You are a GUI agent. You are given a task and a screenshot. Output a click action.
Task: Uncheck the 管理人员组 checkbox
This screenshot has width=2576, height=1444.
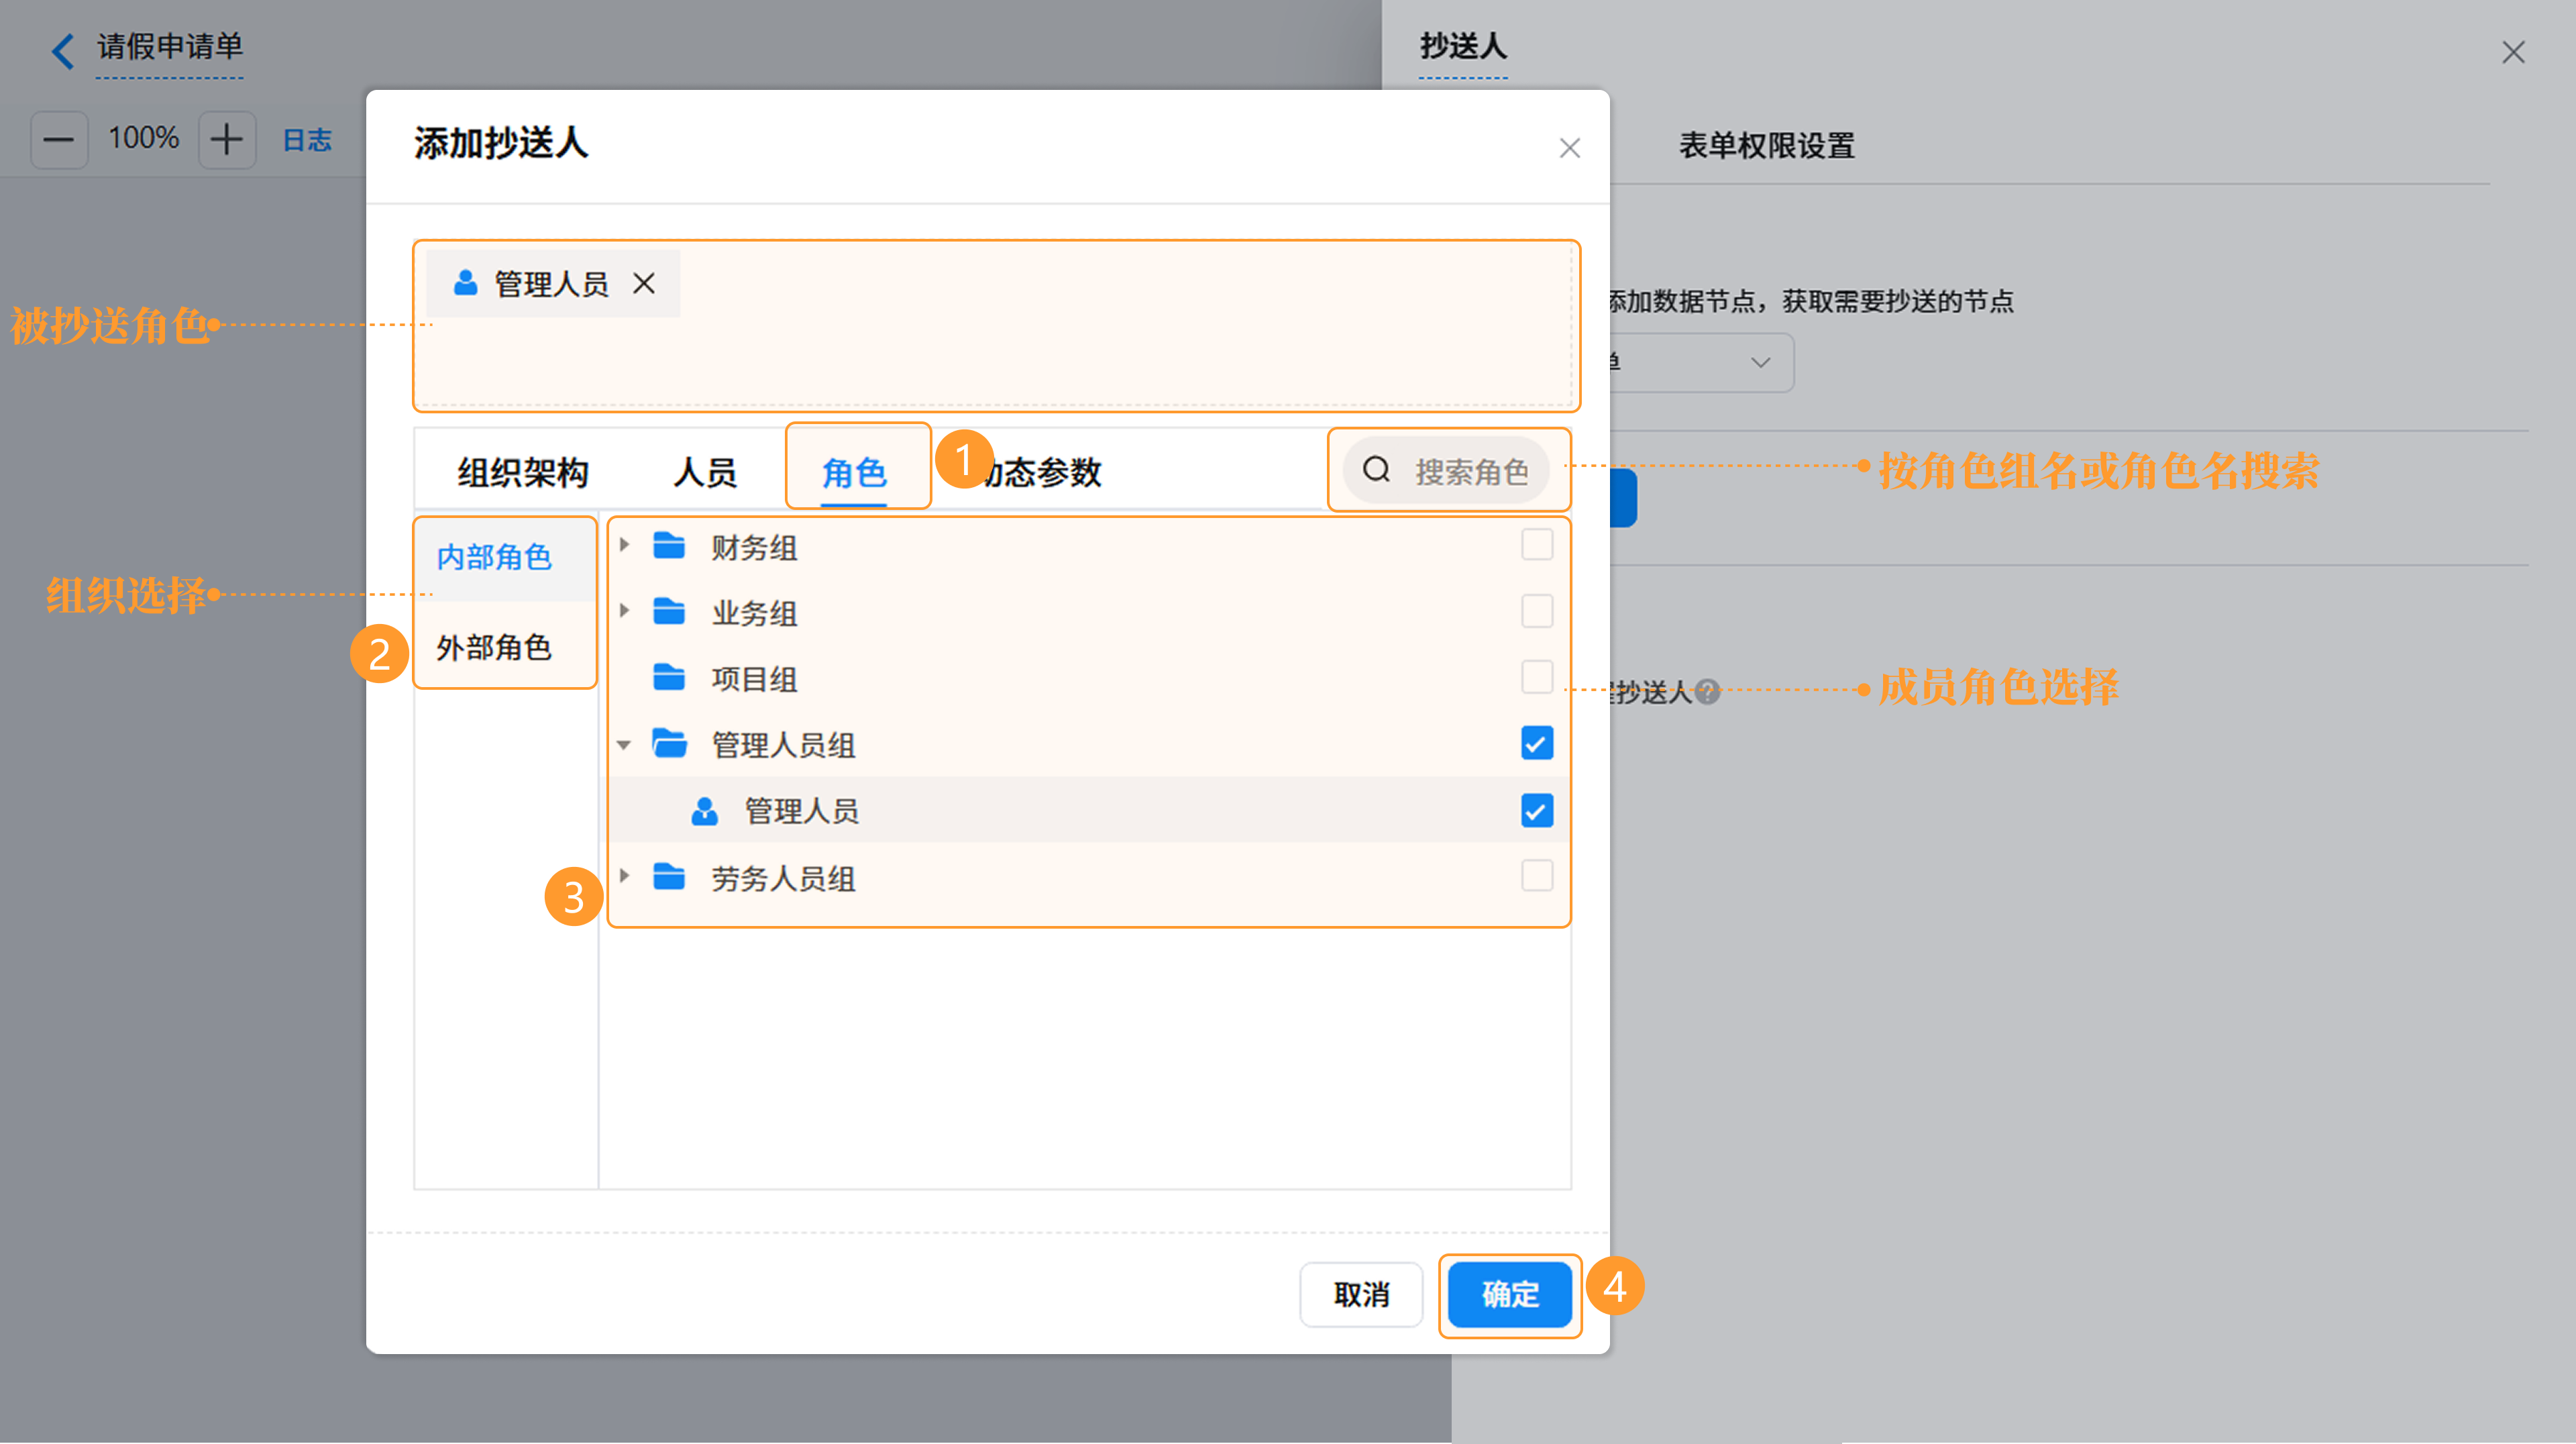1537,744
